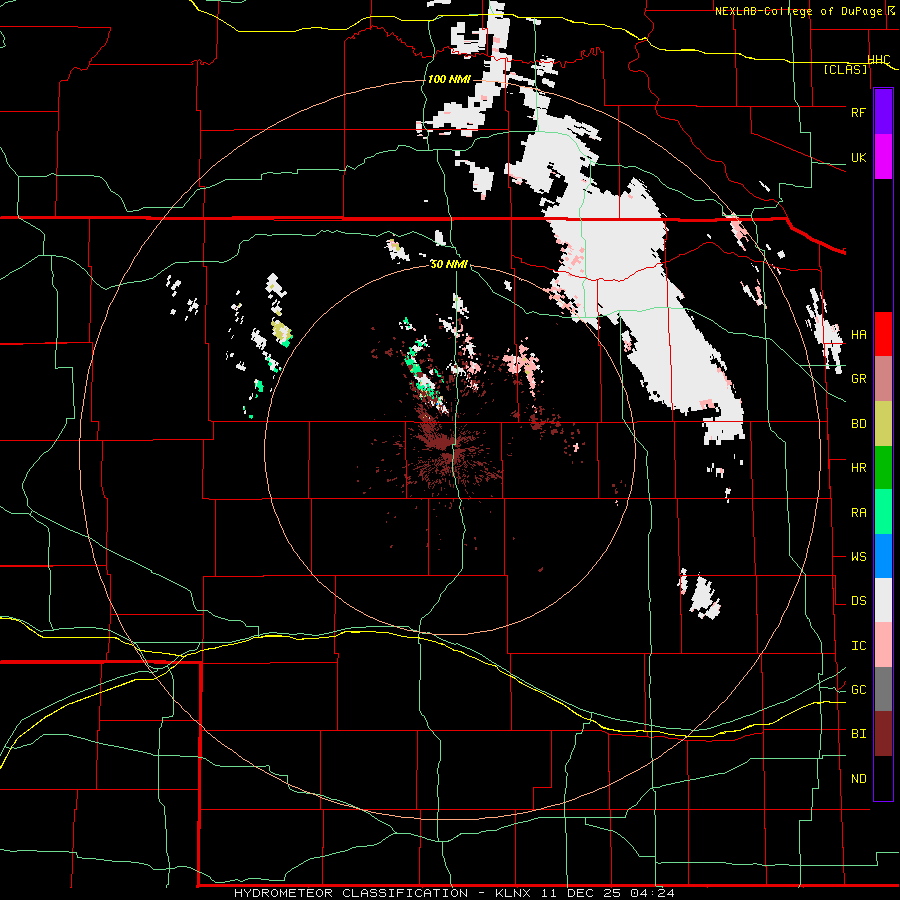The image size is (900, 900).
Task: Click the WS blue legend swatch
Action: pos(883,556)
